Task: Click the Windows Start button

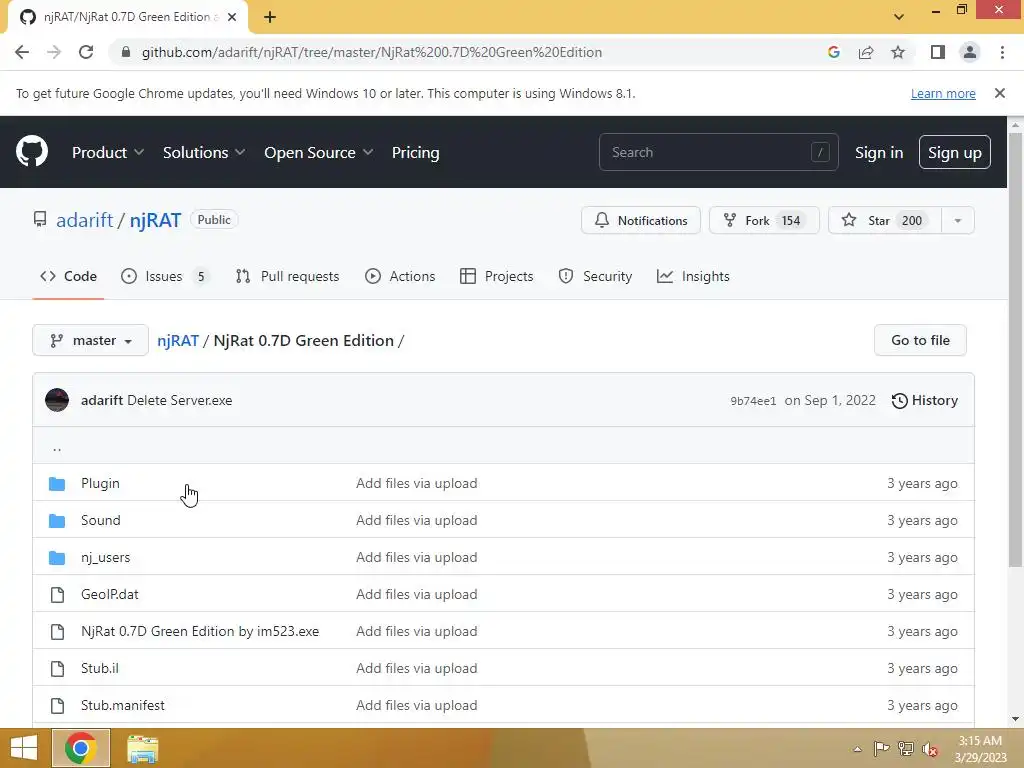Action: (x=24, y=748)
